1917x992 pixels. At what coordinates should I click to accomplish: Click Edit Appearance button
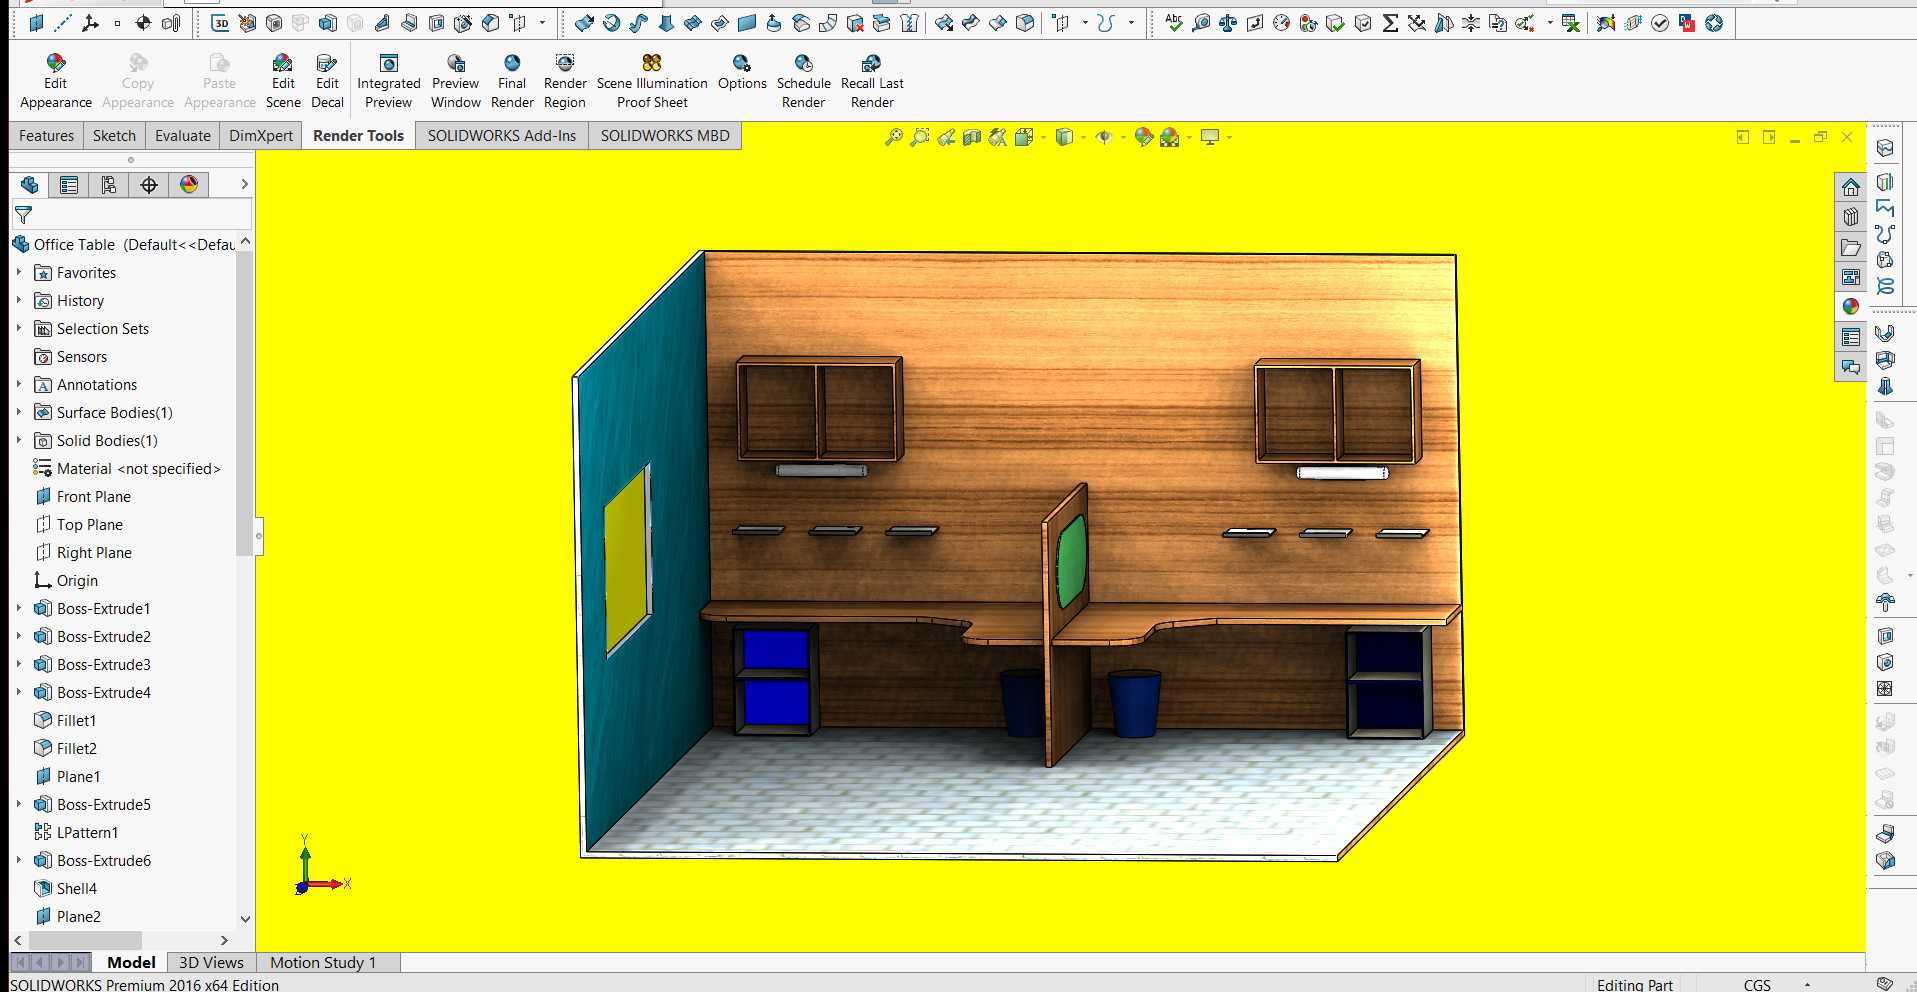click(56, 81)
